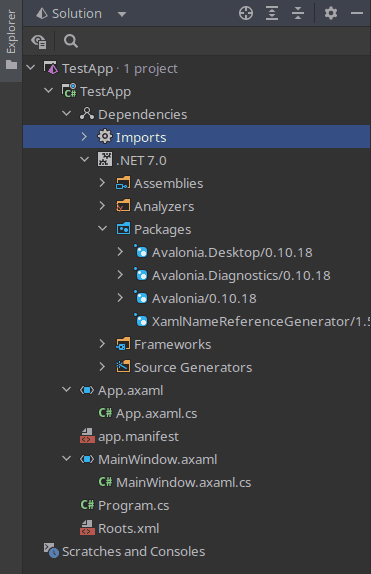This screenshot has height=574, width=371.
Task: Toggle the show all files eye icon
Action: pyautogui.click(x=39, y=41)
